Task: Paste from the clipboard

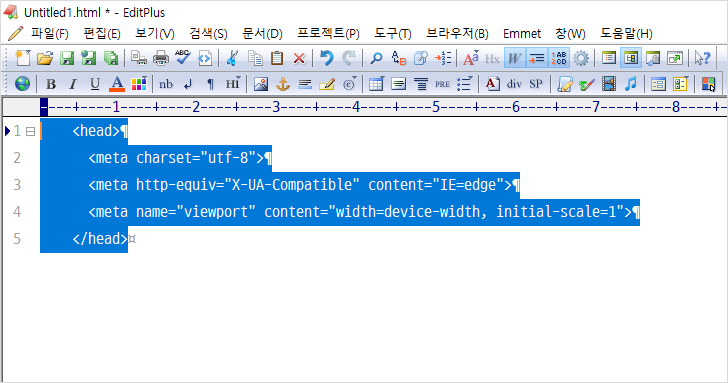Action: click(277, 58)
